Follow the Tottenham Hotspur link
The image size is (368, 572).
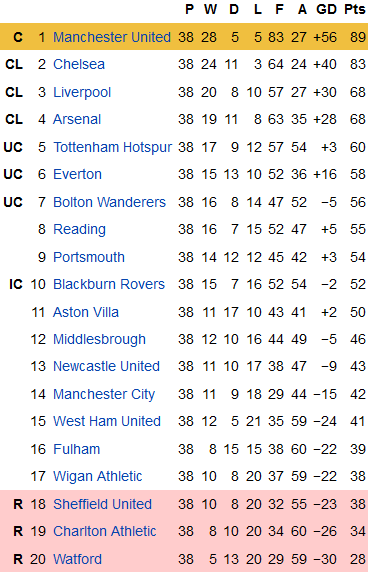pos(113,147)
